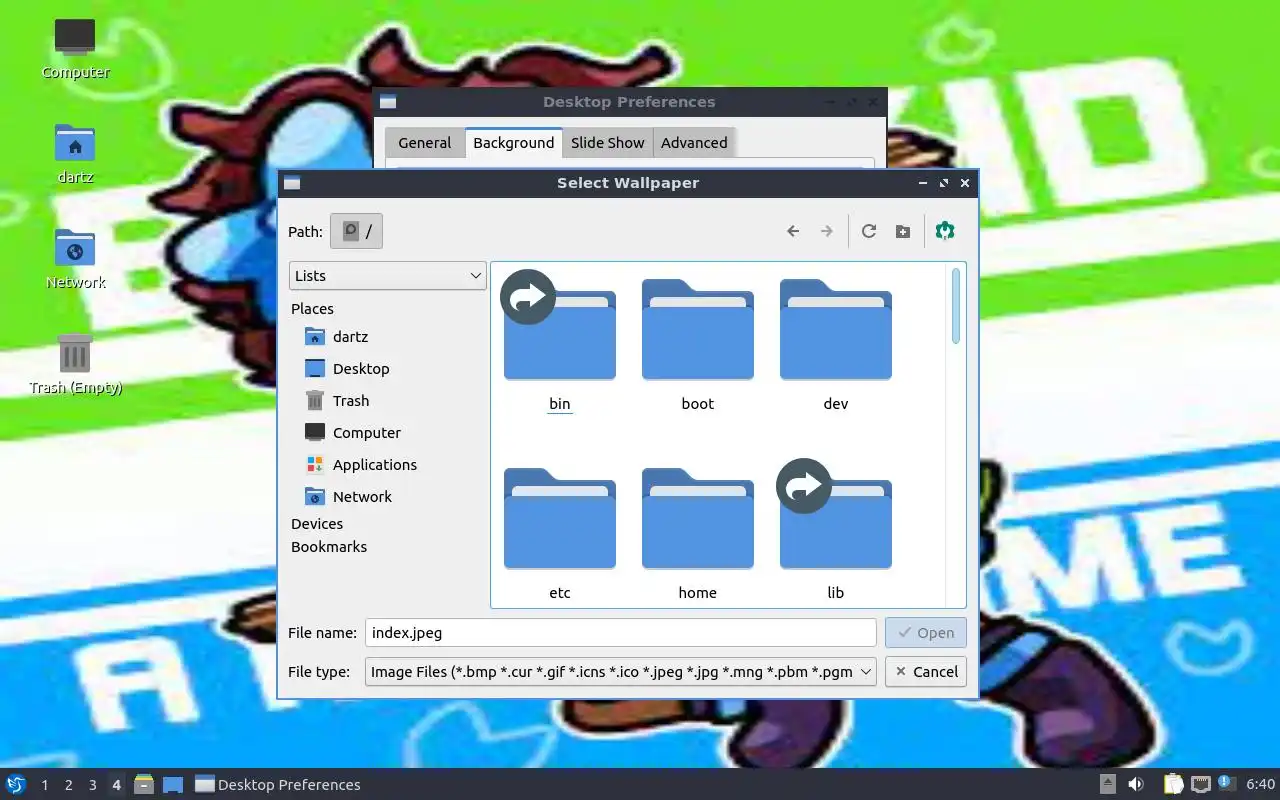Open the green view options menu
Image resolution: width=1280 pixels, height=800 pixels.
pos(945,231)
